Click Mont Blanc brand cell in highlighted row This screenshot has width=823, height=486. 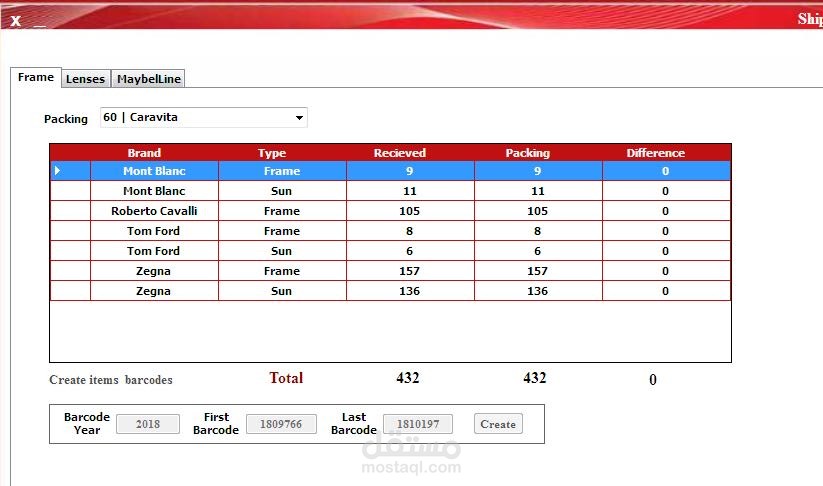154,171
